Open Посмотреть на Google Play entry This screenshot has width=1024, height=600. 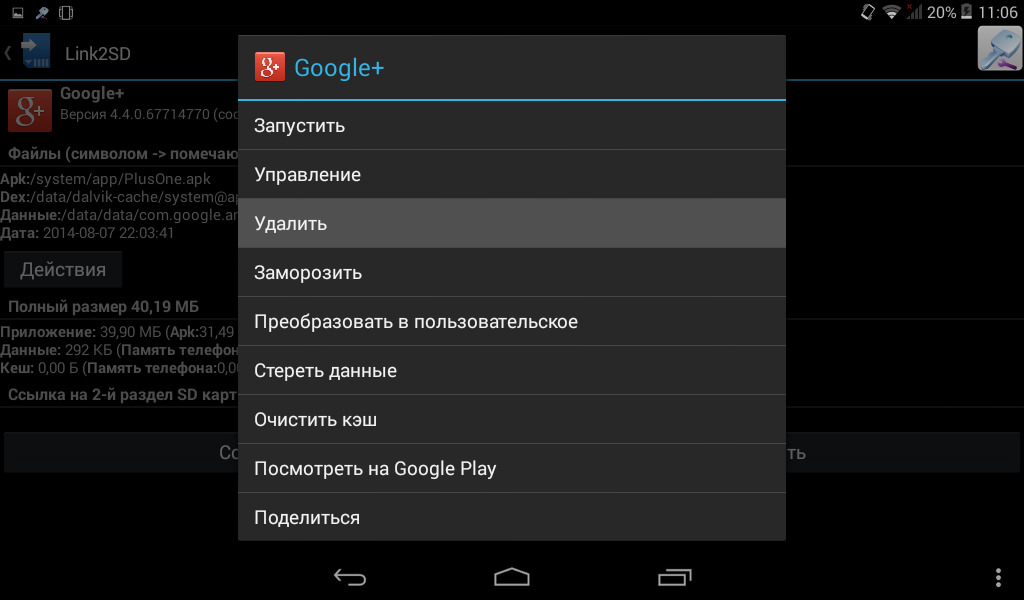coord(511,468)
